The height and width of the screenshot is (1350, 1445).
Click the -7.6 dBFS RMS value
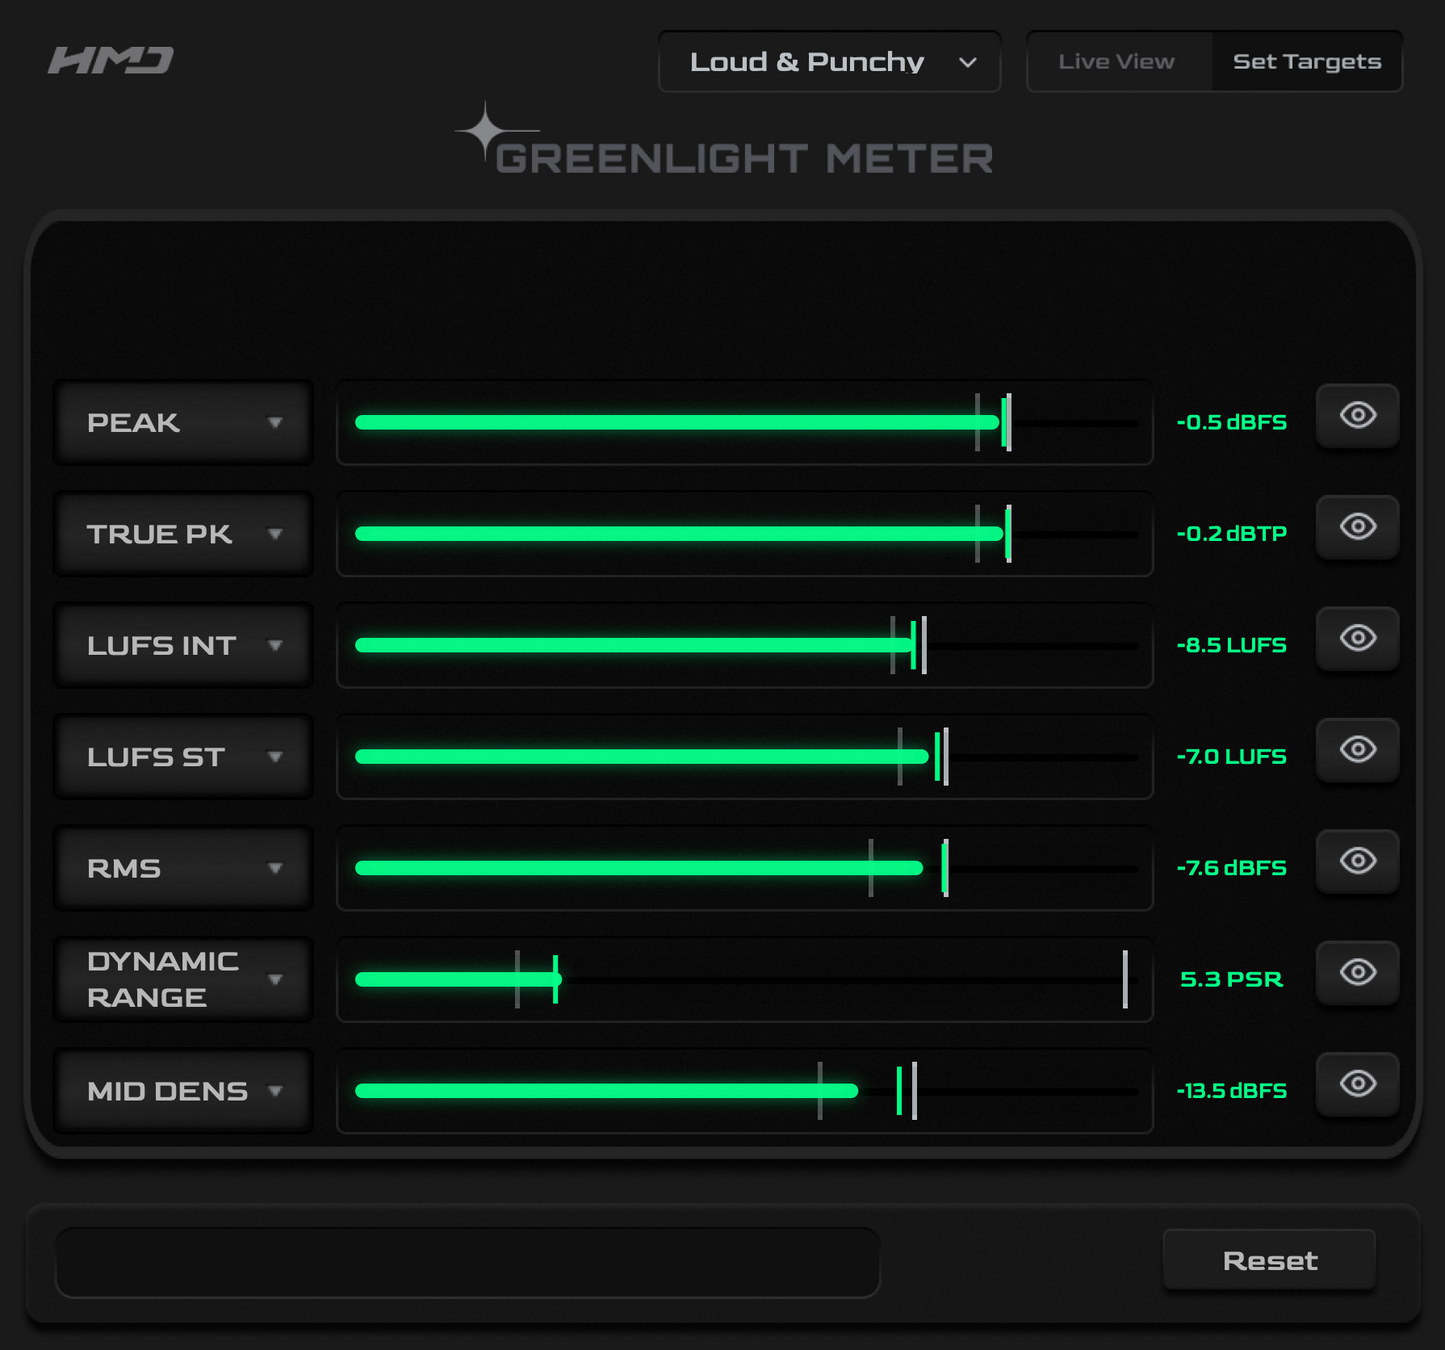coord(1231,868)
